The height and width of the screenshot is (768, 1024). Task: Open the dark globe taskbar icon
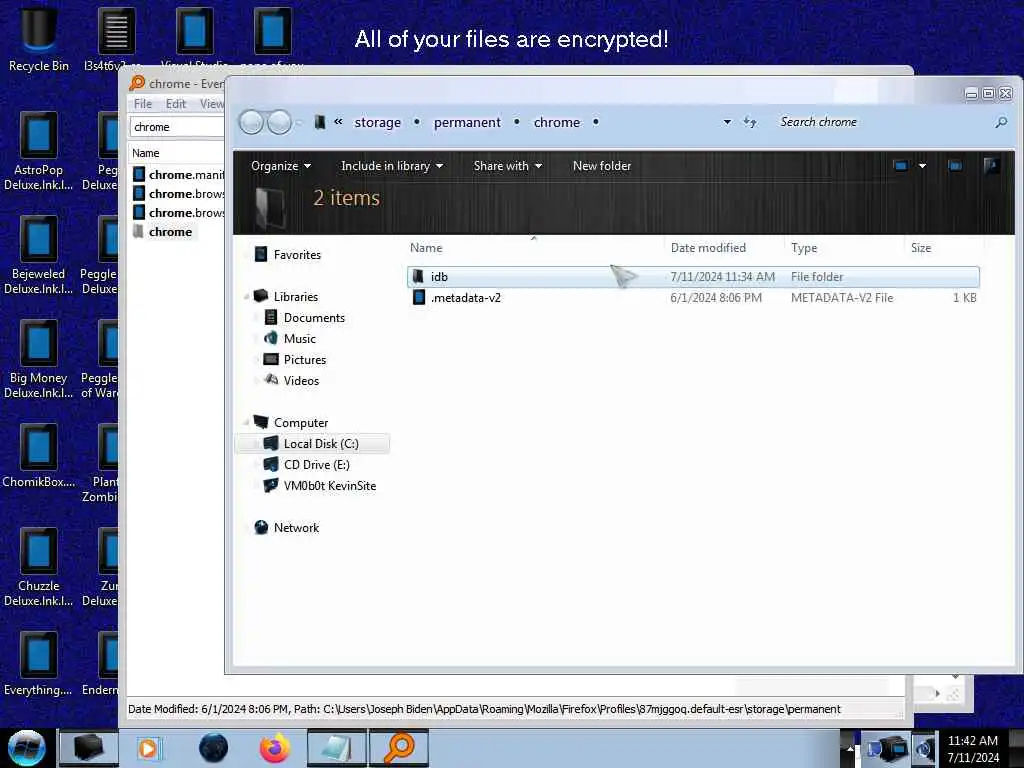pyautogui.click(x=213, y=748)
